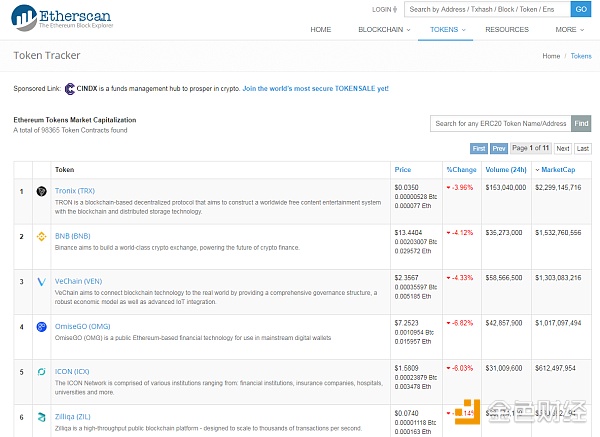This screenshot has height=437, width=600.
Task: Click the -3.96% change value
Action: click(460, 188)
